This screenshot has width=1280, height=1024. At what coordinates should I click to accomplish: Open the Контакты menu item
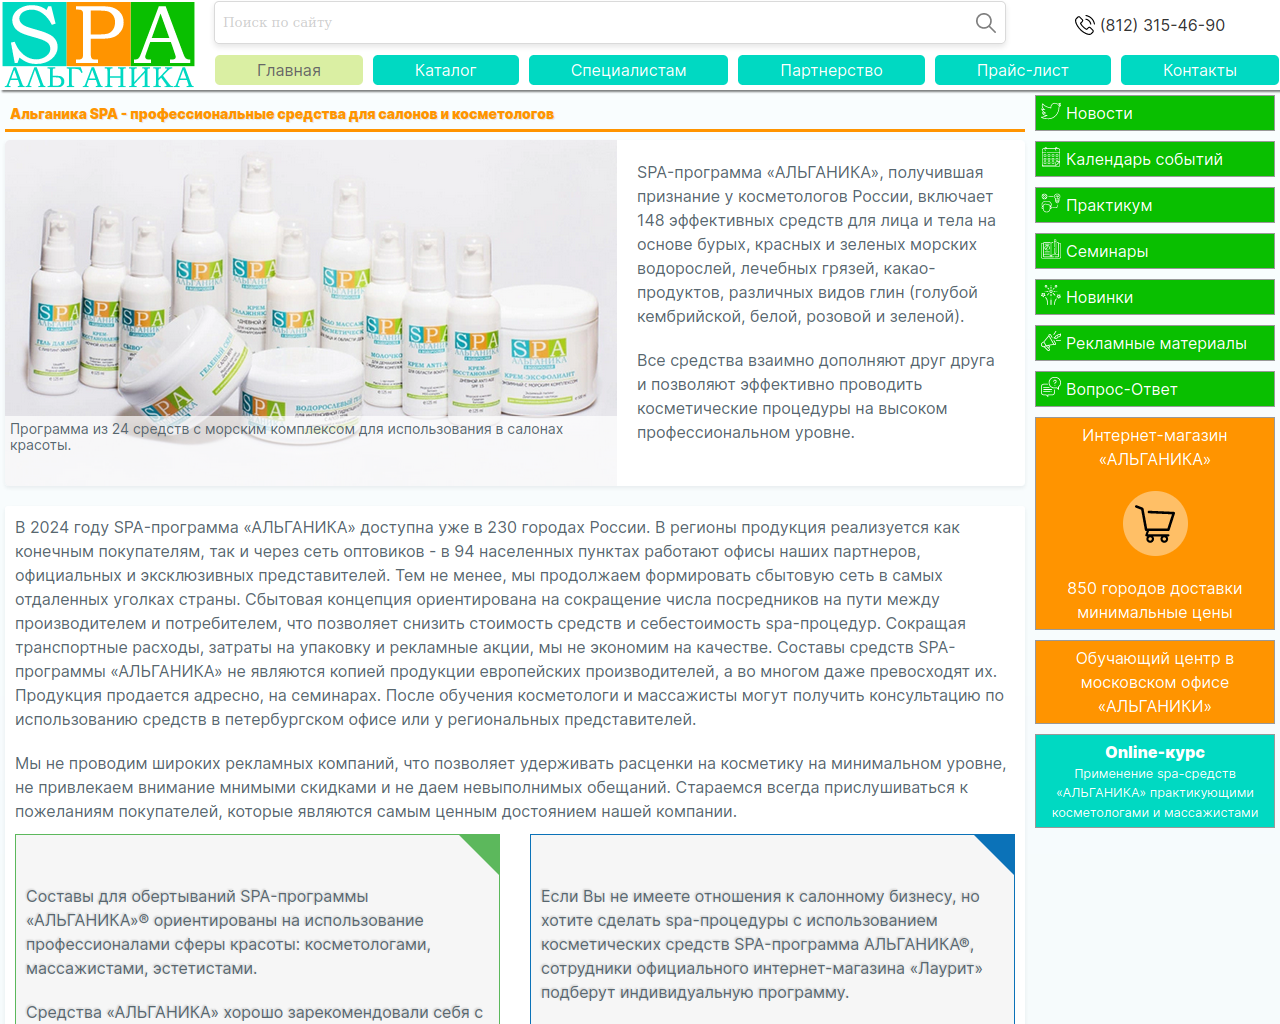tap(1200, 70)
